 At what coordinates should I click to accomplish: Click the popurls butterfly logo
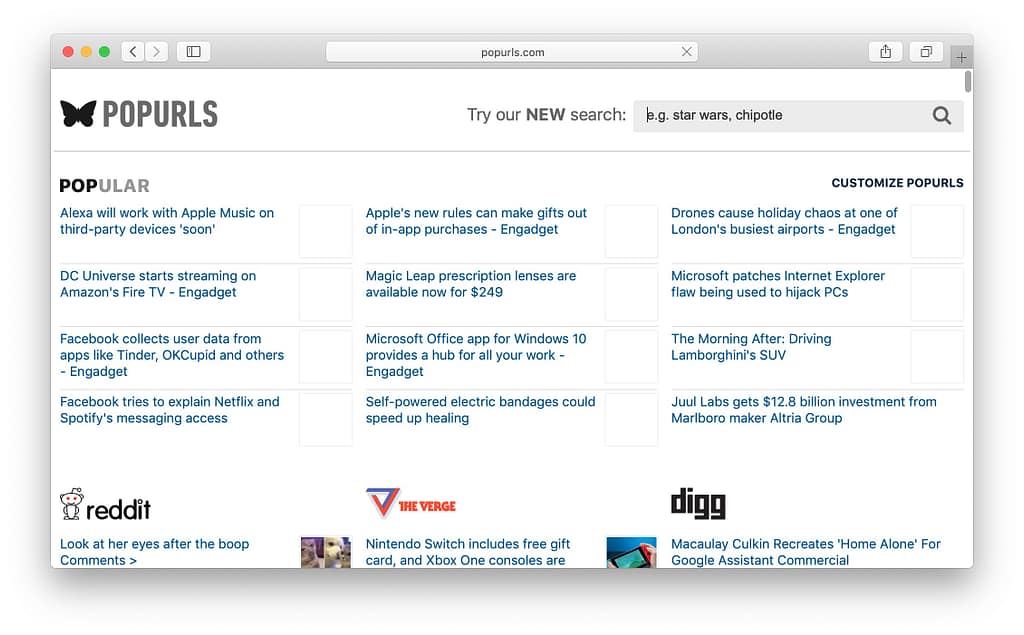pos(77,112)
